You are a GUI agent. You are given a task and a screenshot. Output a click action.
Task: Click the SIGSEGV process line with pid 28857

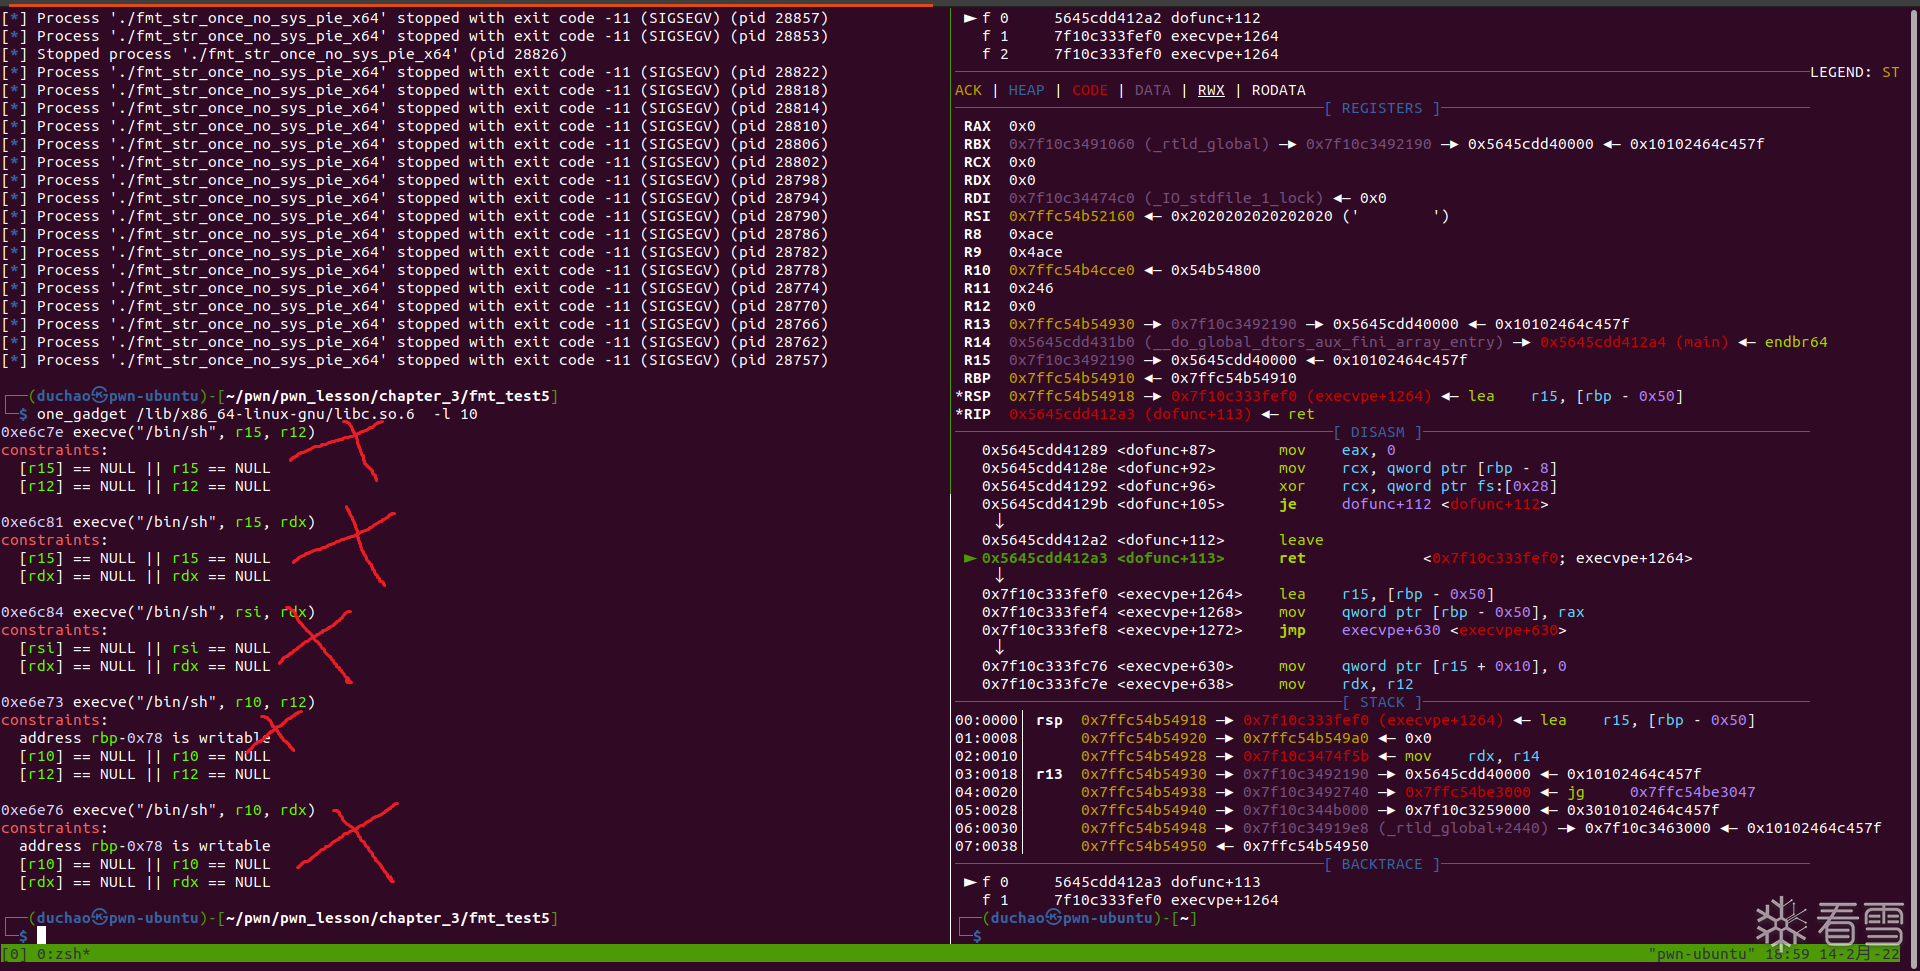click(x=414, y=18)
